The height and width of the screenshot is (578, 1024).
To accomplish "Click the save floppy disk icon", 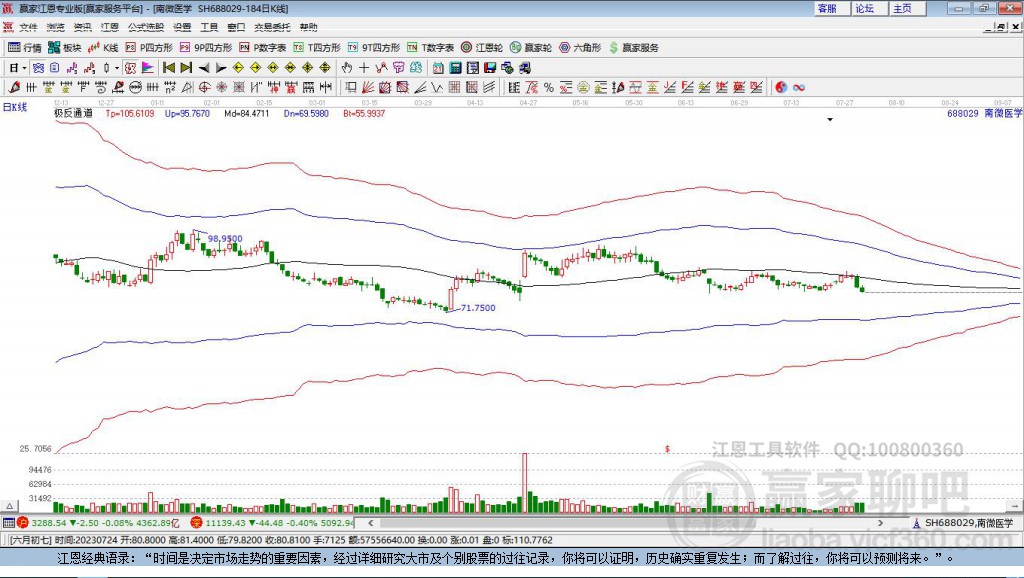I will (x=490, y=68).
